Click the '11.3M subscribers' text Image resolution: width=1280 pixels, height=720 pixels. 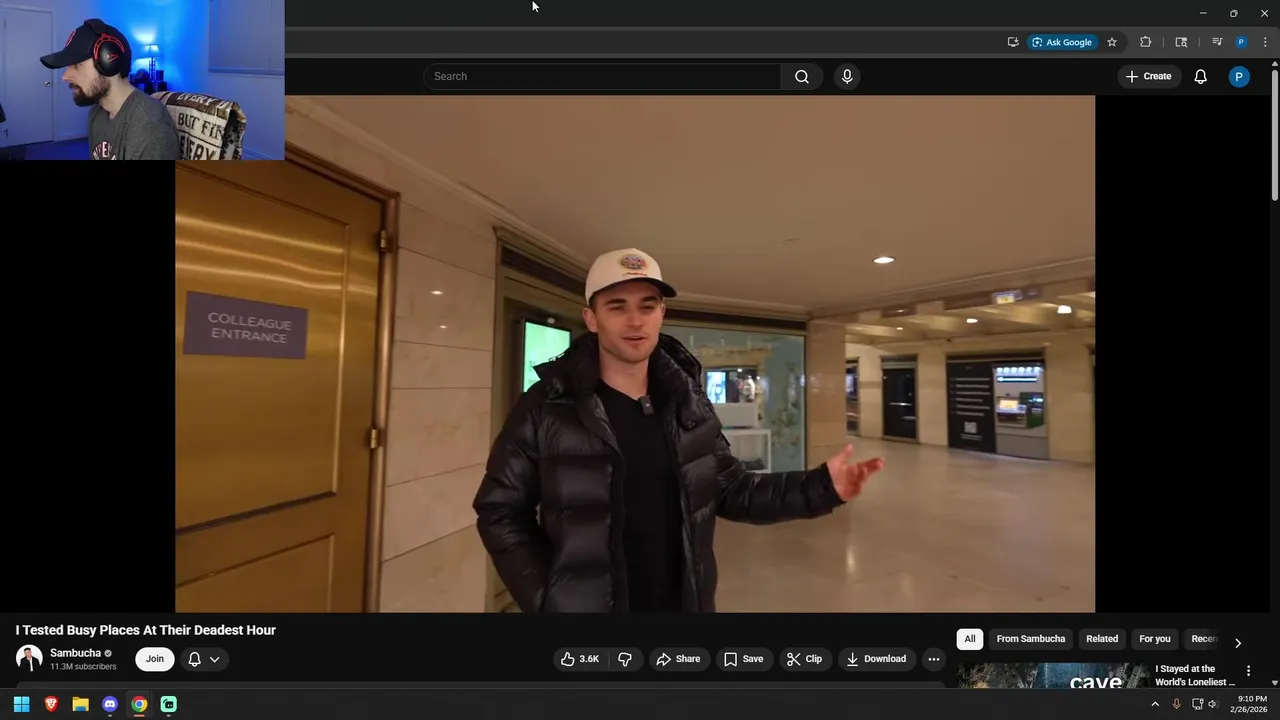pyautogui.click(x=83, y=667)
